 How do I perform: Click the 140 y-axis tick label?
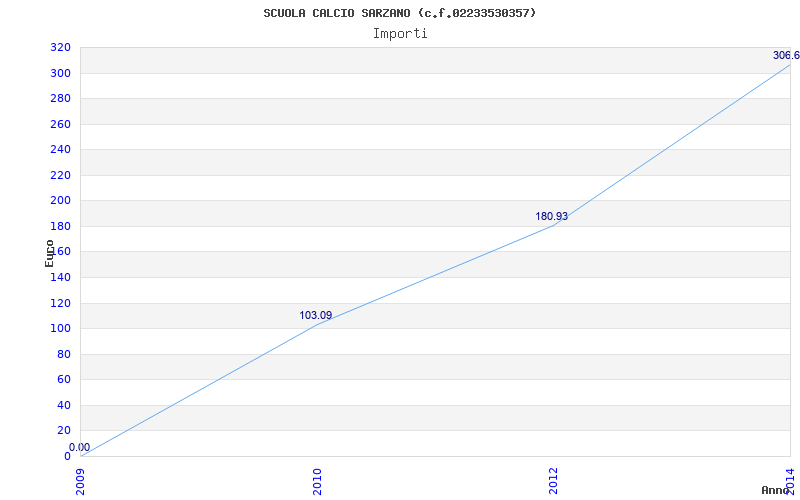pos(60,277)
